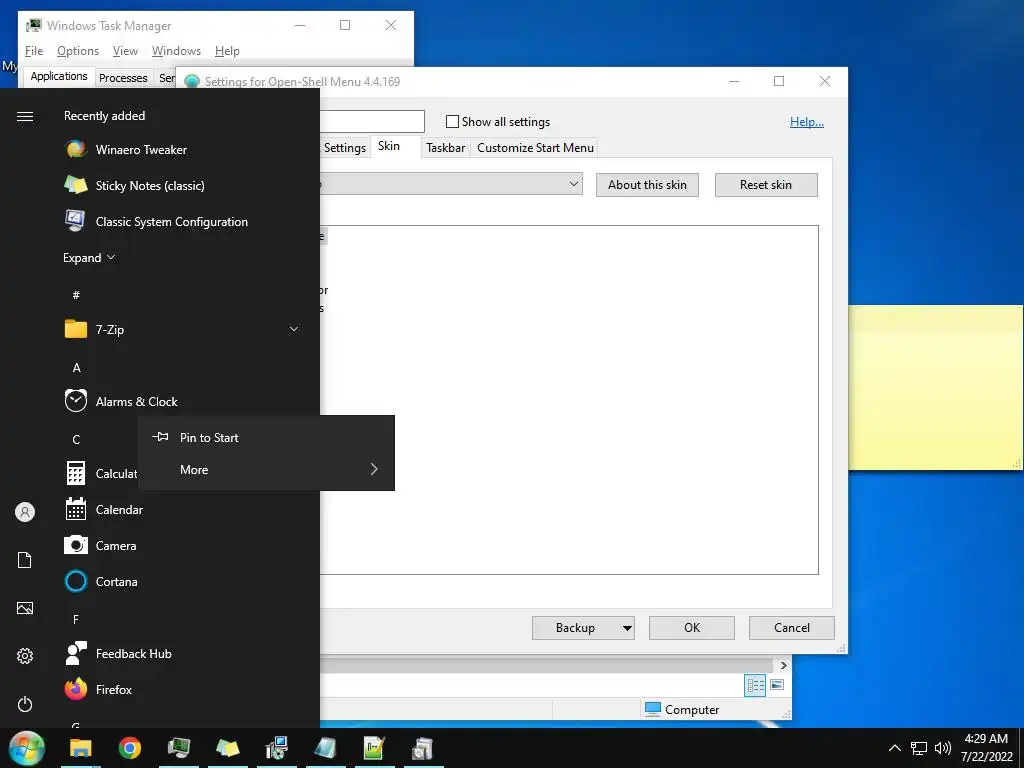Viewport: 1024px width, 768px height.
Task: Click the settings search input field
Action: (x=372, y=121)
